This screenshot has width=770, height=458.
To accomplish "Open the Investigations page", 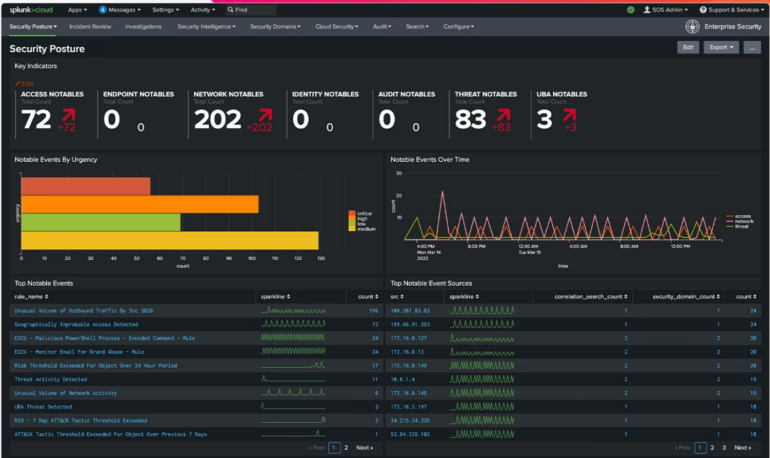I will tap(143, 27).
